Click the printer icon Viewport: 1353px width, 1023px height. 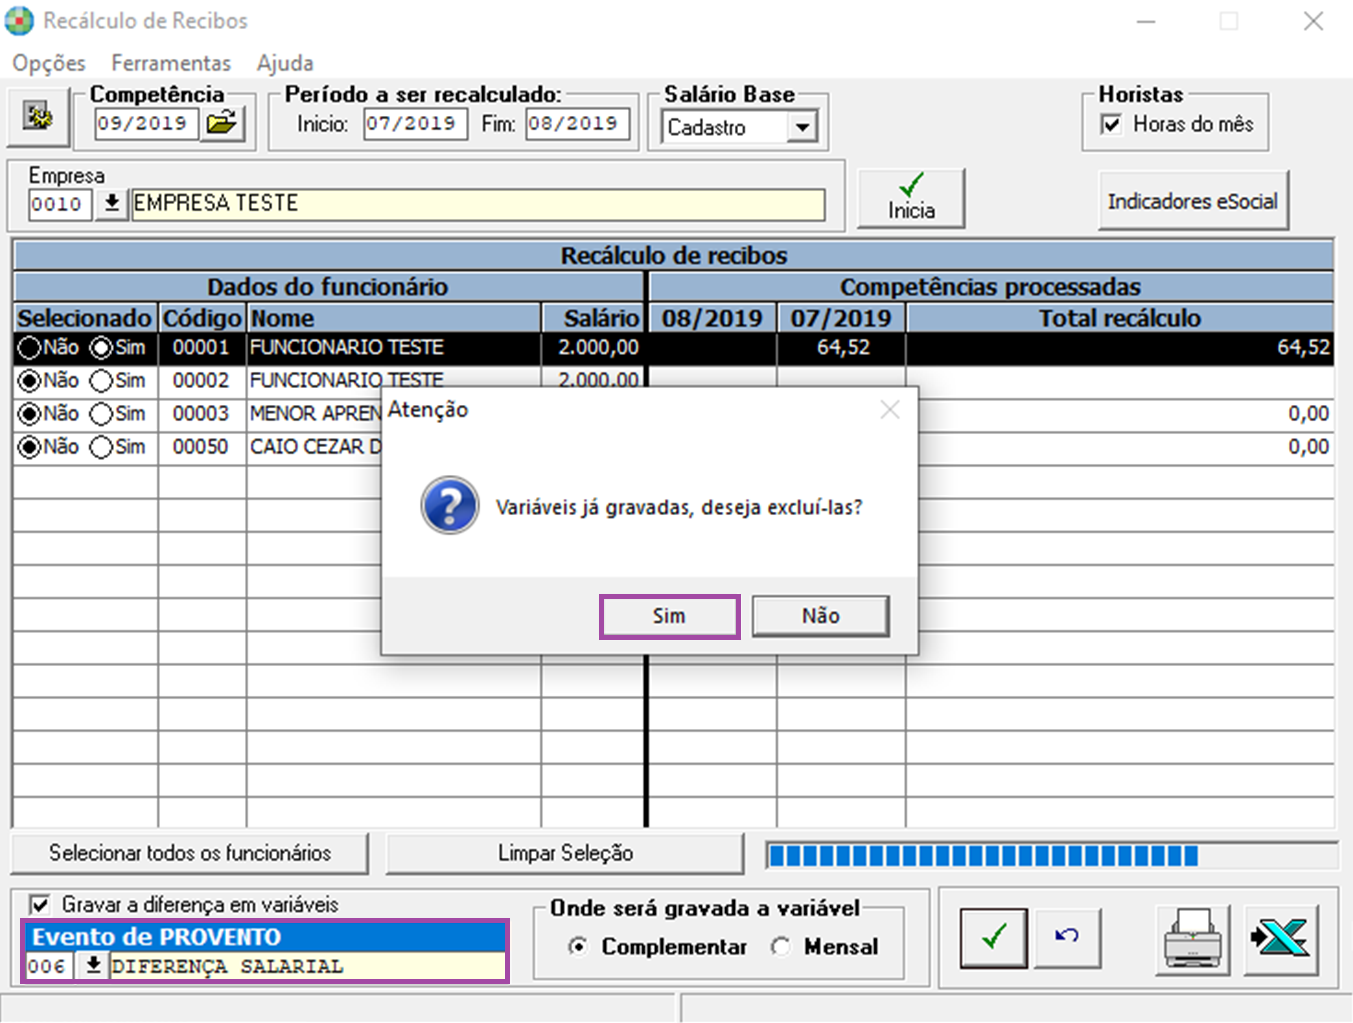tap(1193, 940)
